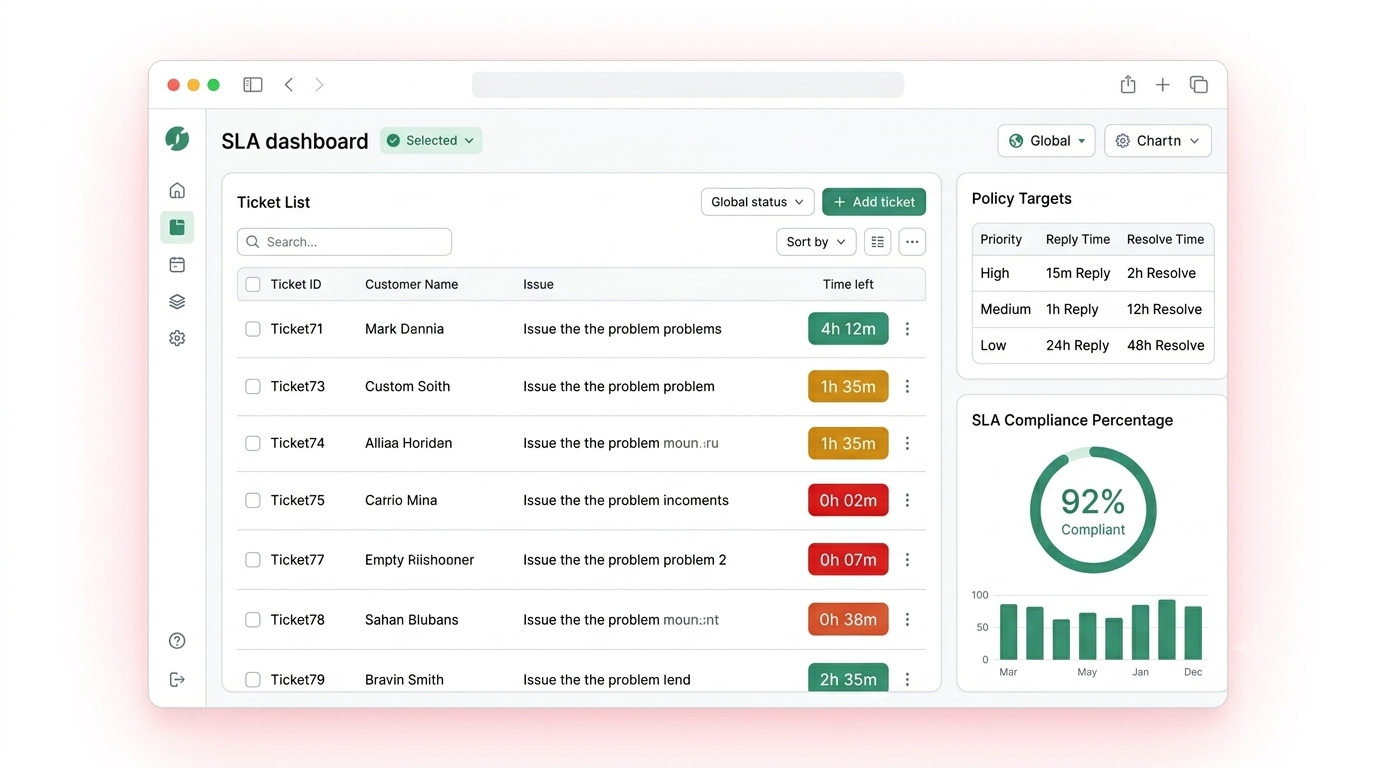Open row menu for Ticket77
The width and height of the screenshot is (1376, 768).
[x=907, y=560]
